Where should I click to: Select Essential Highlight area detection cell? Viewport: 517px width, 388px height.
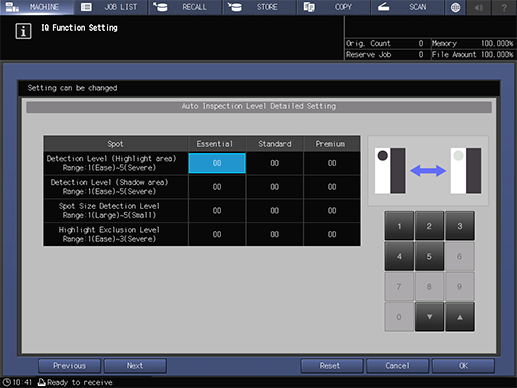(x=217, y=163)
